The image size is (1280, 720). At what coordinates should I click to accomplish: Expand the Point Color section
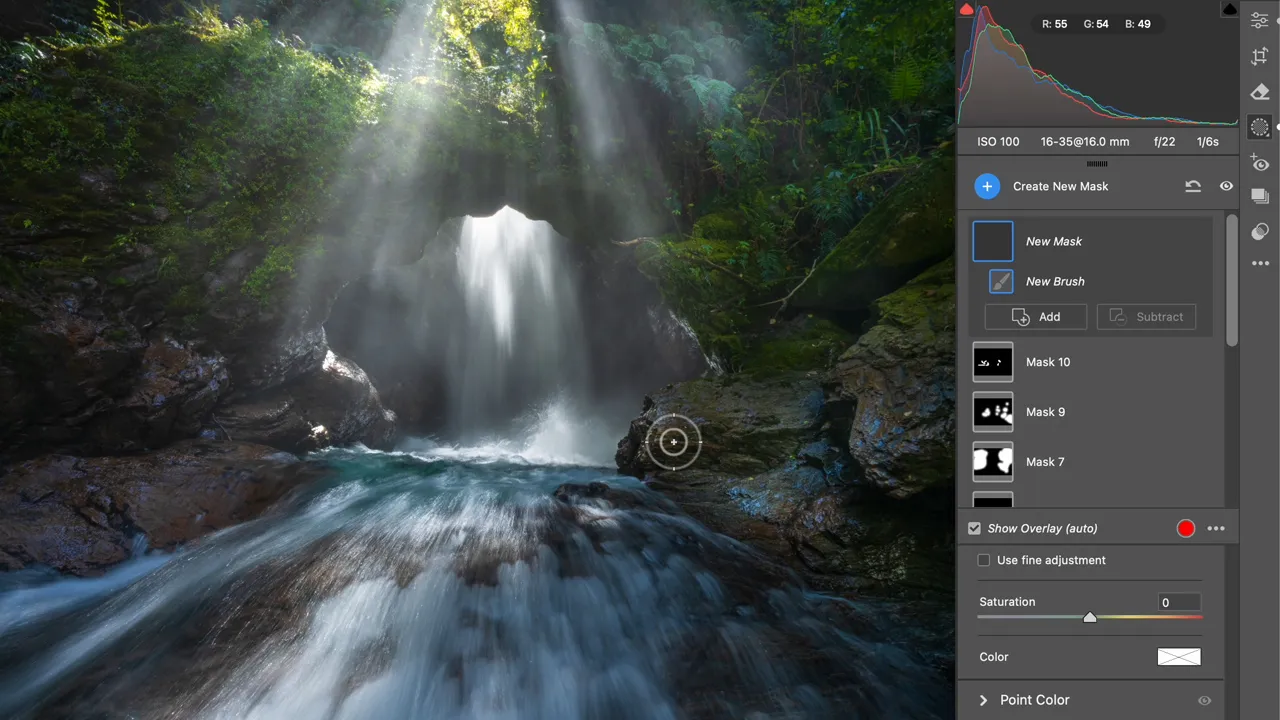click(x=983, y=700)
